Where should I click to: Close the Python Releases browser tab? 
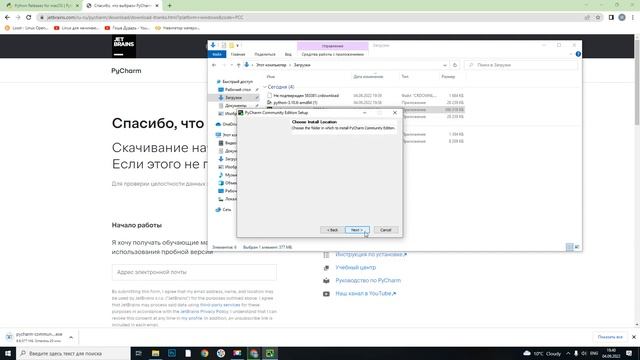pos(77,6)
